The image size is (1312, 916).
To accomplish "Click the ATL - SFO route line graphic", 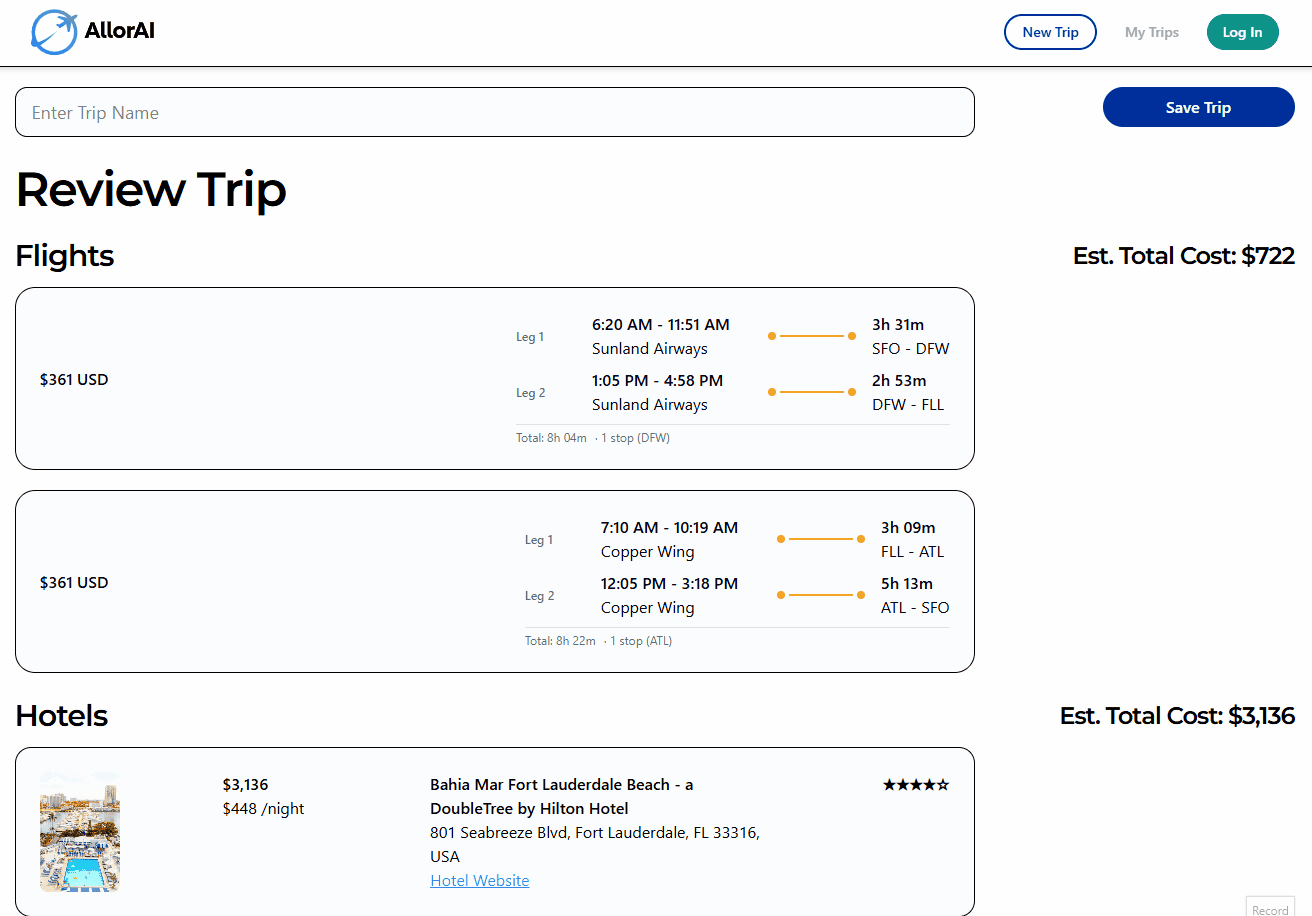I will click(821, 595).
